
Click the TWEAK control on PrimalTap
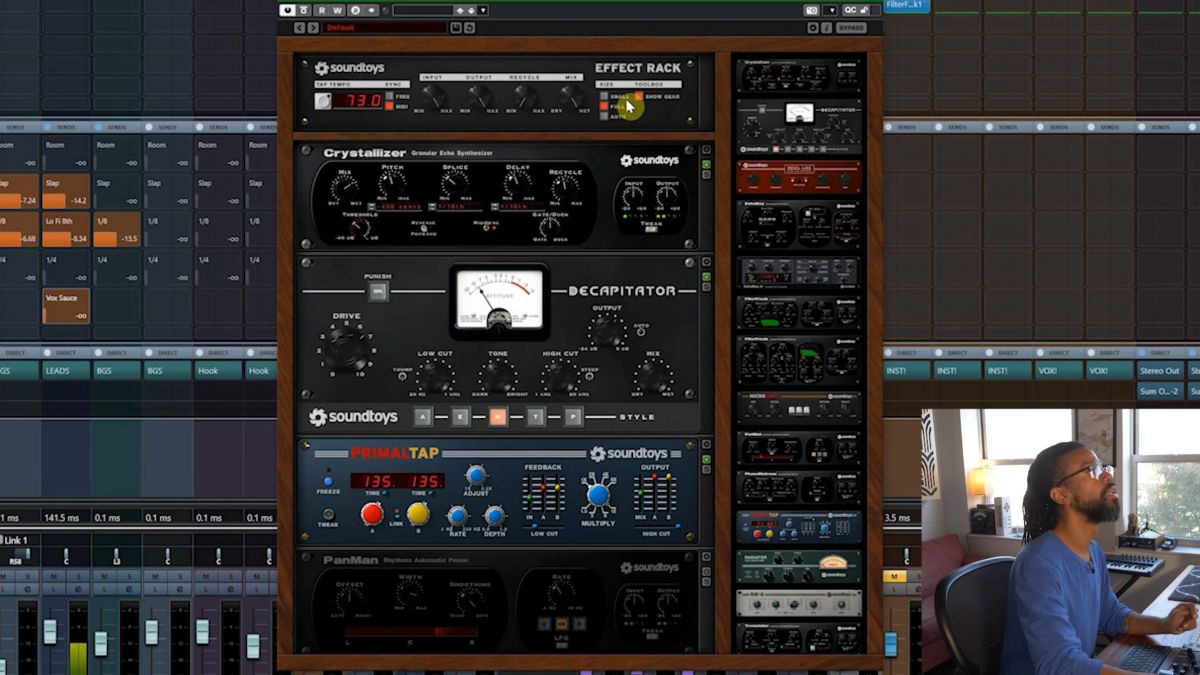point(328,515)
